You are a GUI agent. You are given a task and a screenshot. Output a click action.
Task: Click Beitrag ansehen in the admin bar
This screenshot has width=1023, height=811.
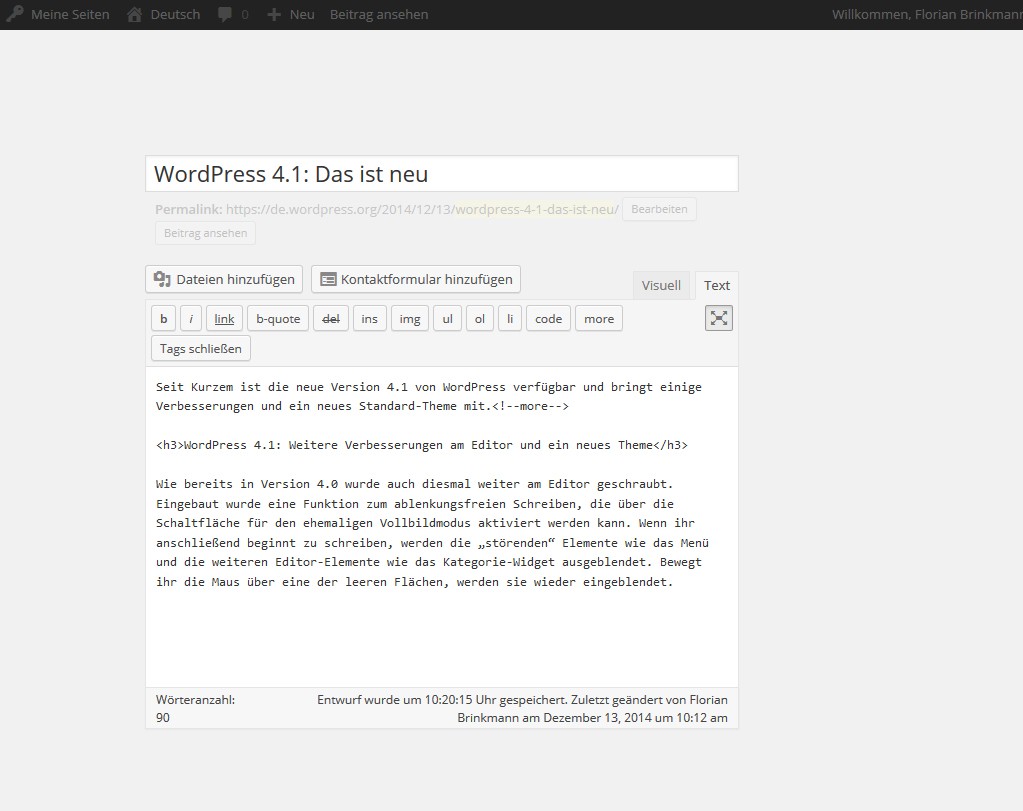tap(379, 14)
